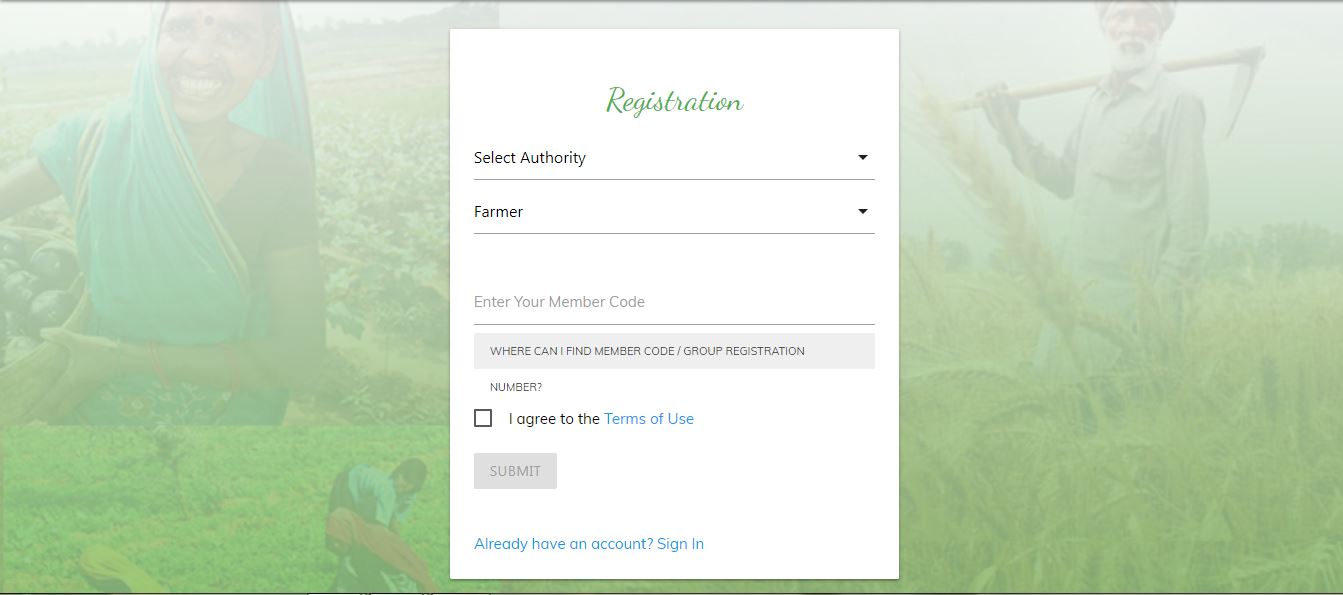The height and width of the screenshot is (595, 1343).
Task: Click the triangle icon on the second field
Action: tap(861, 210)
